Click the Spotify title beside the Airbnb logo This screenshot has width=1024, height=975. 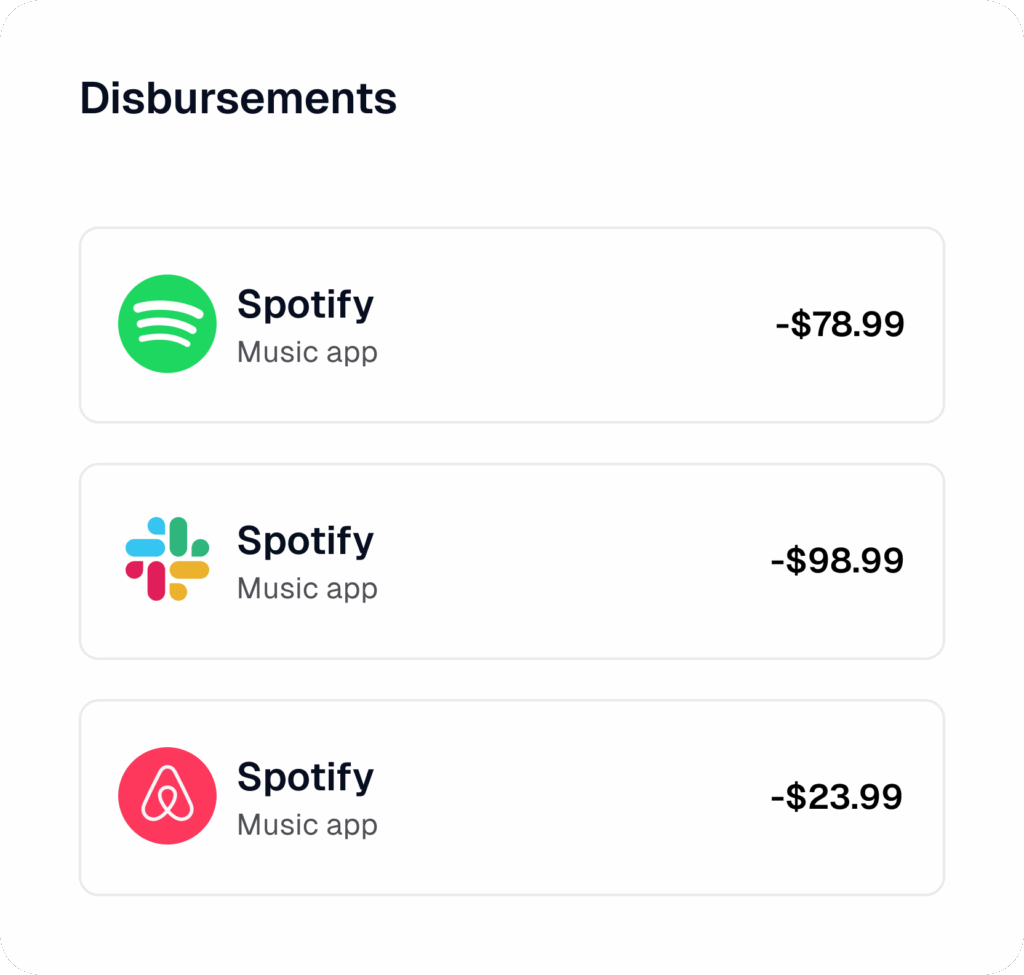point(305,776)
